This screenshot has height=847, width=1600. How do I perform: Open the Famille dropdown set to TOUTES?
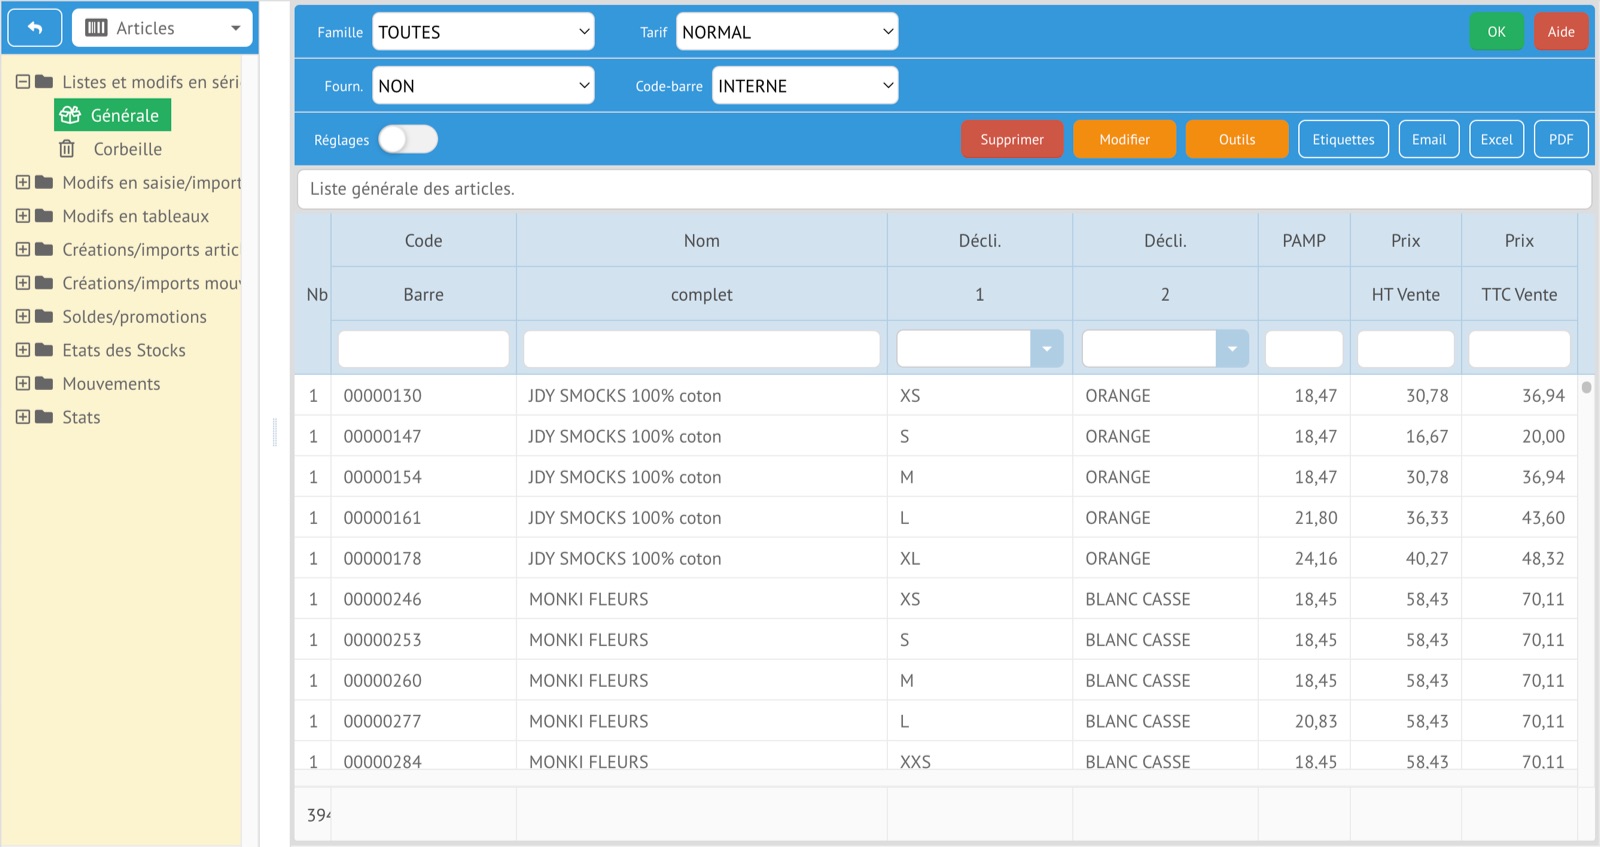coord(483,32)
